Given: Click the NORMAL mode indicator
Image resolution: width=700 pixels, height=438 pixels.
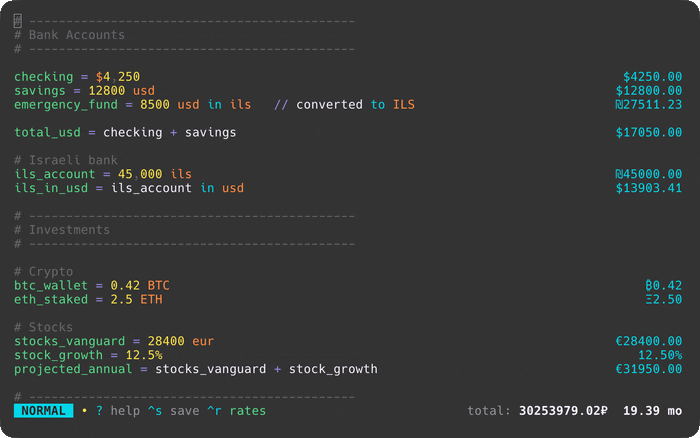Looking at the screenshot, I should coord(43,411).
